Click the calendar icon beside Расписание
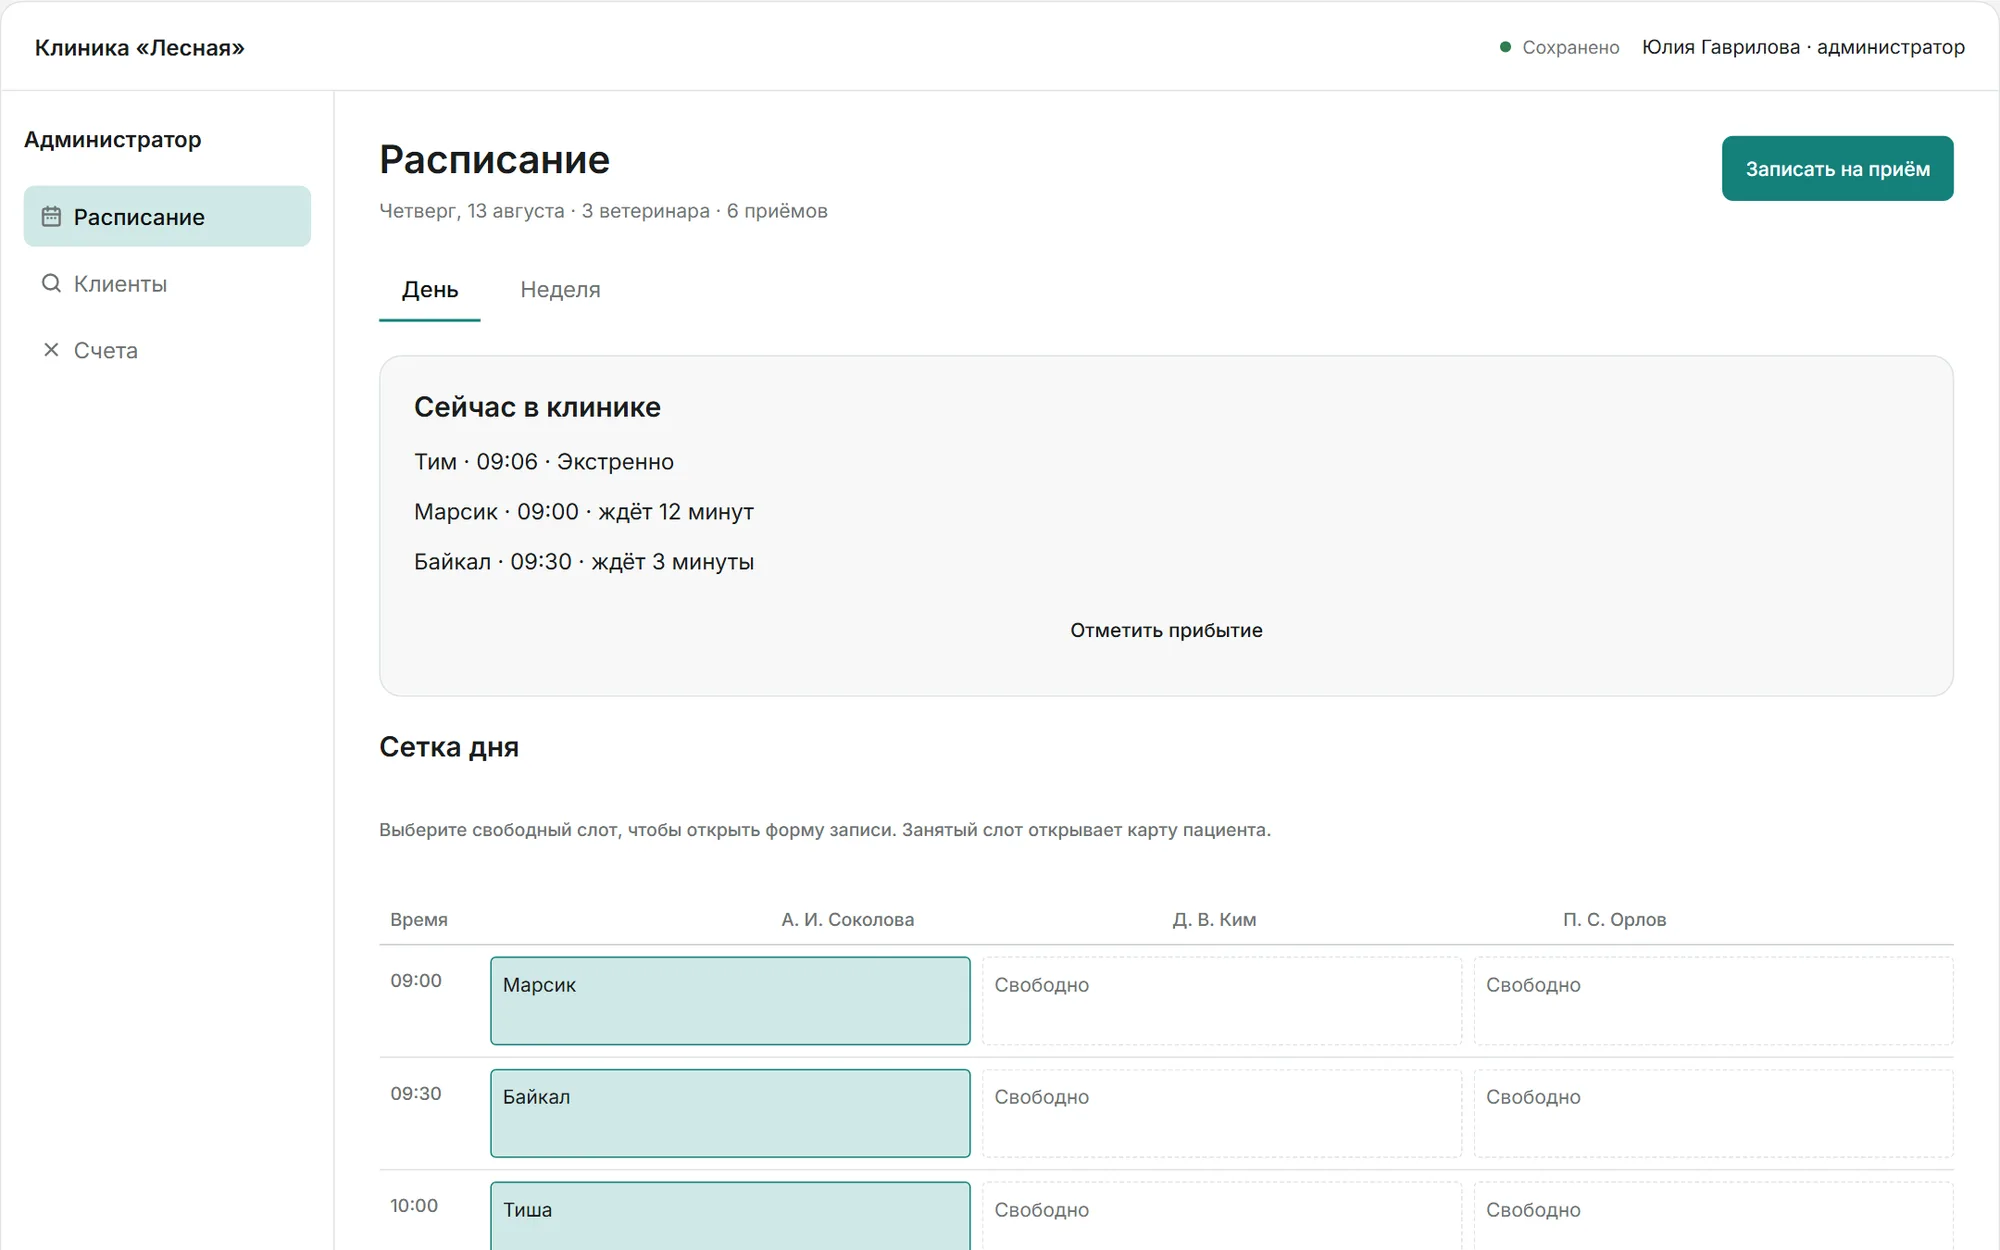 51,216
